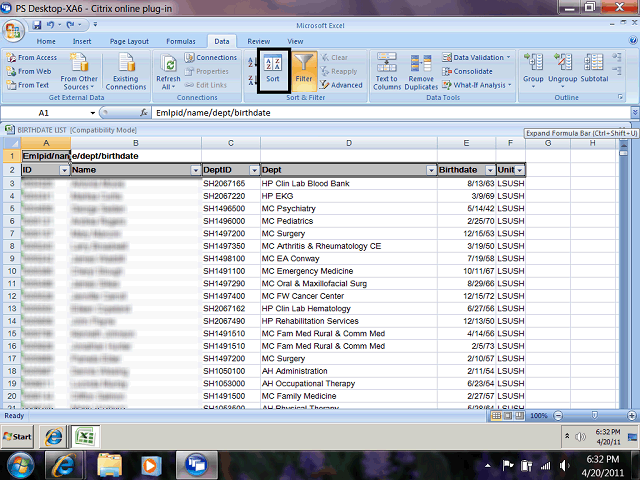The width and height of the screenshot is (640, 480).
Task: Open What-If Analysis dropdown
Action: click(x=477, y=85)
